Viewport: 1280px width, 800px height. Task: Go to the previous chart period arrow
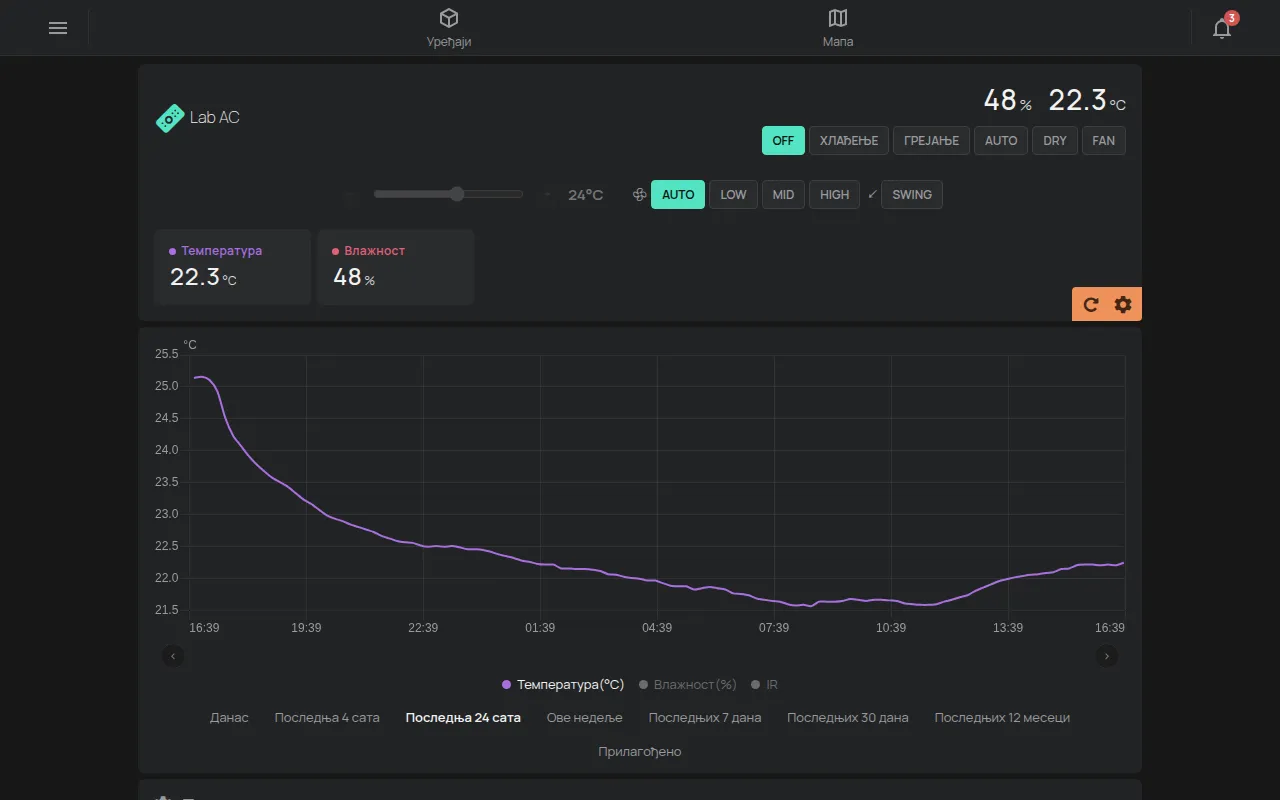(x=174, y=656)
